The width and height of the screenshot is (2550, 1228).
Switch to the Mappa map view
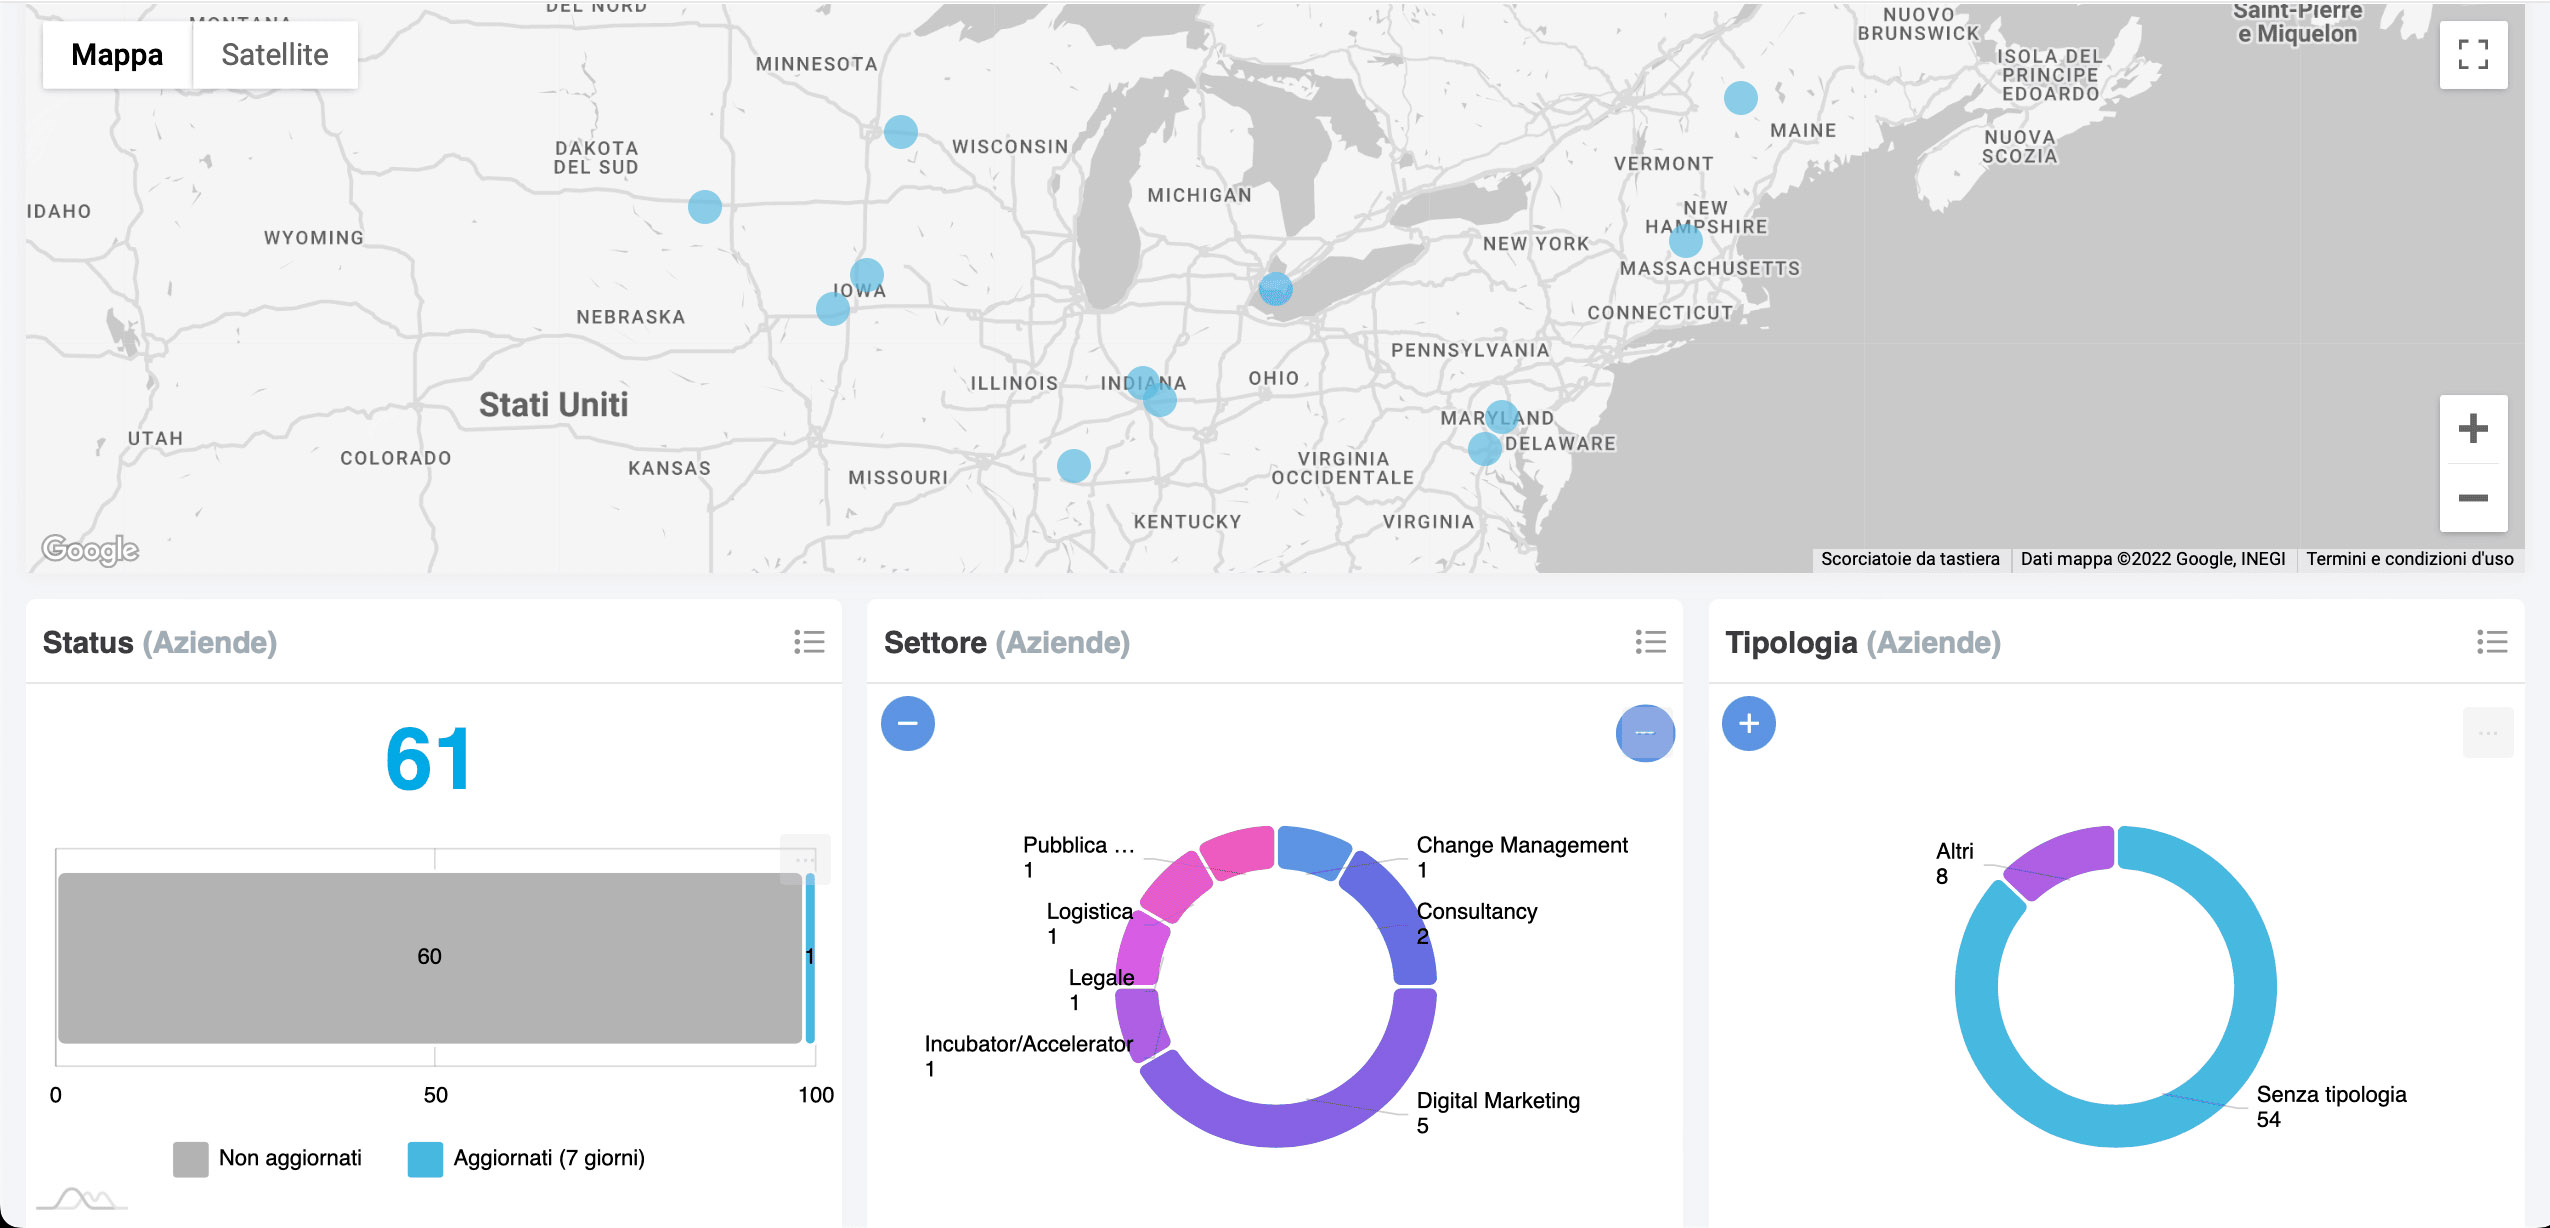coord(117,55)
